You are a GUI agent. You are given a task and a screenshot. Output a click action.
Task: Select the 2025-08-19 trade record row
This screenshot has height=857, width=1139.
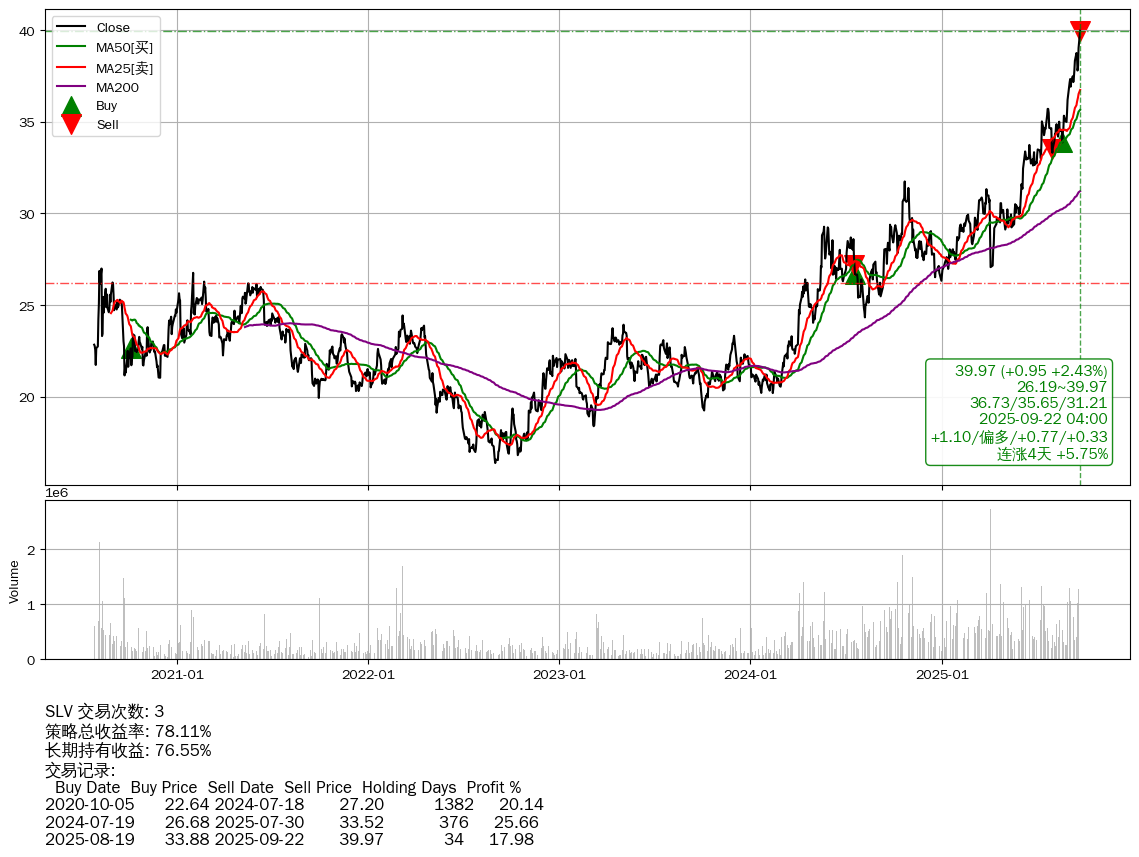pos(289,839)
